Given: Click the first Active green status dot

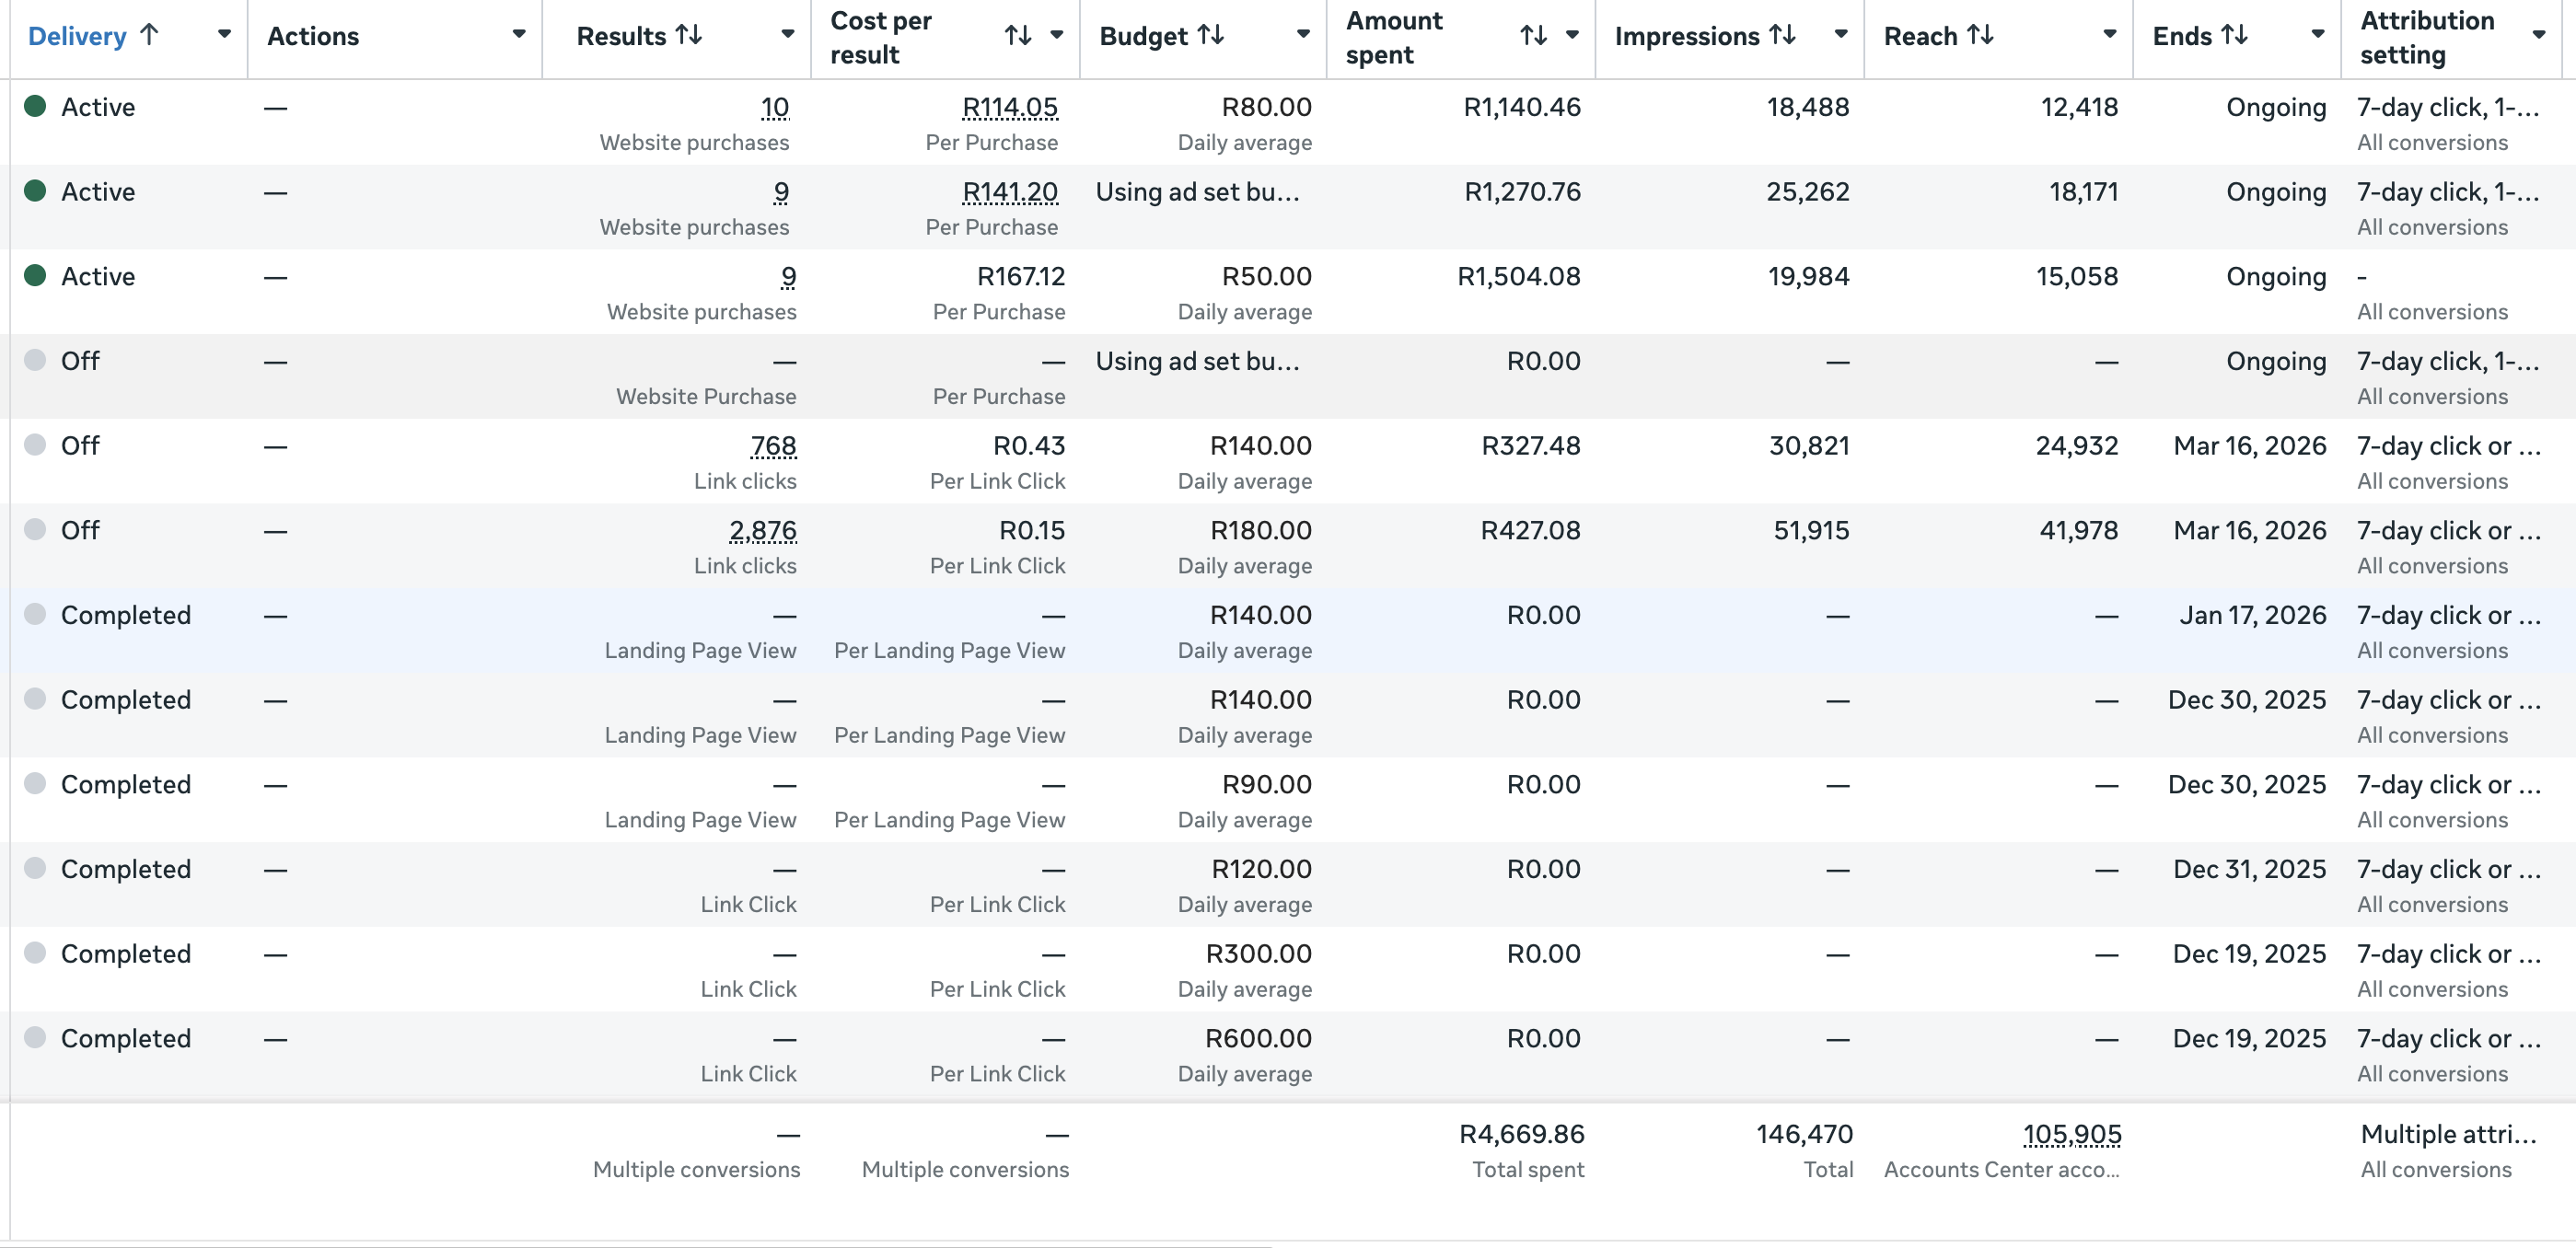Looking at the screenshot, I should [35, 106].
